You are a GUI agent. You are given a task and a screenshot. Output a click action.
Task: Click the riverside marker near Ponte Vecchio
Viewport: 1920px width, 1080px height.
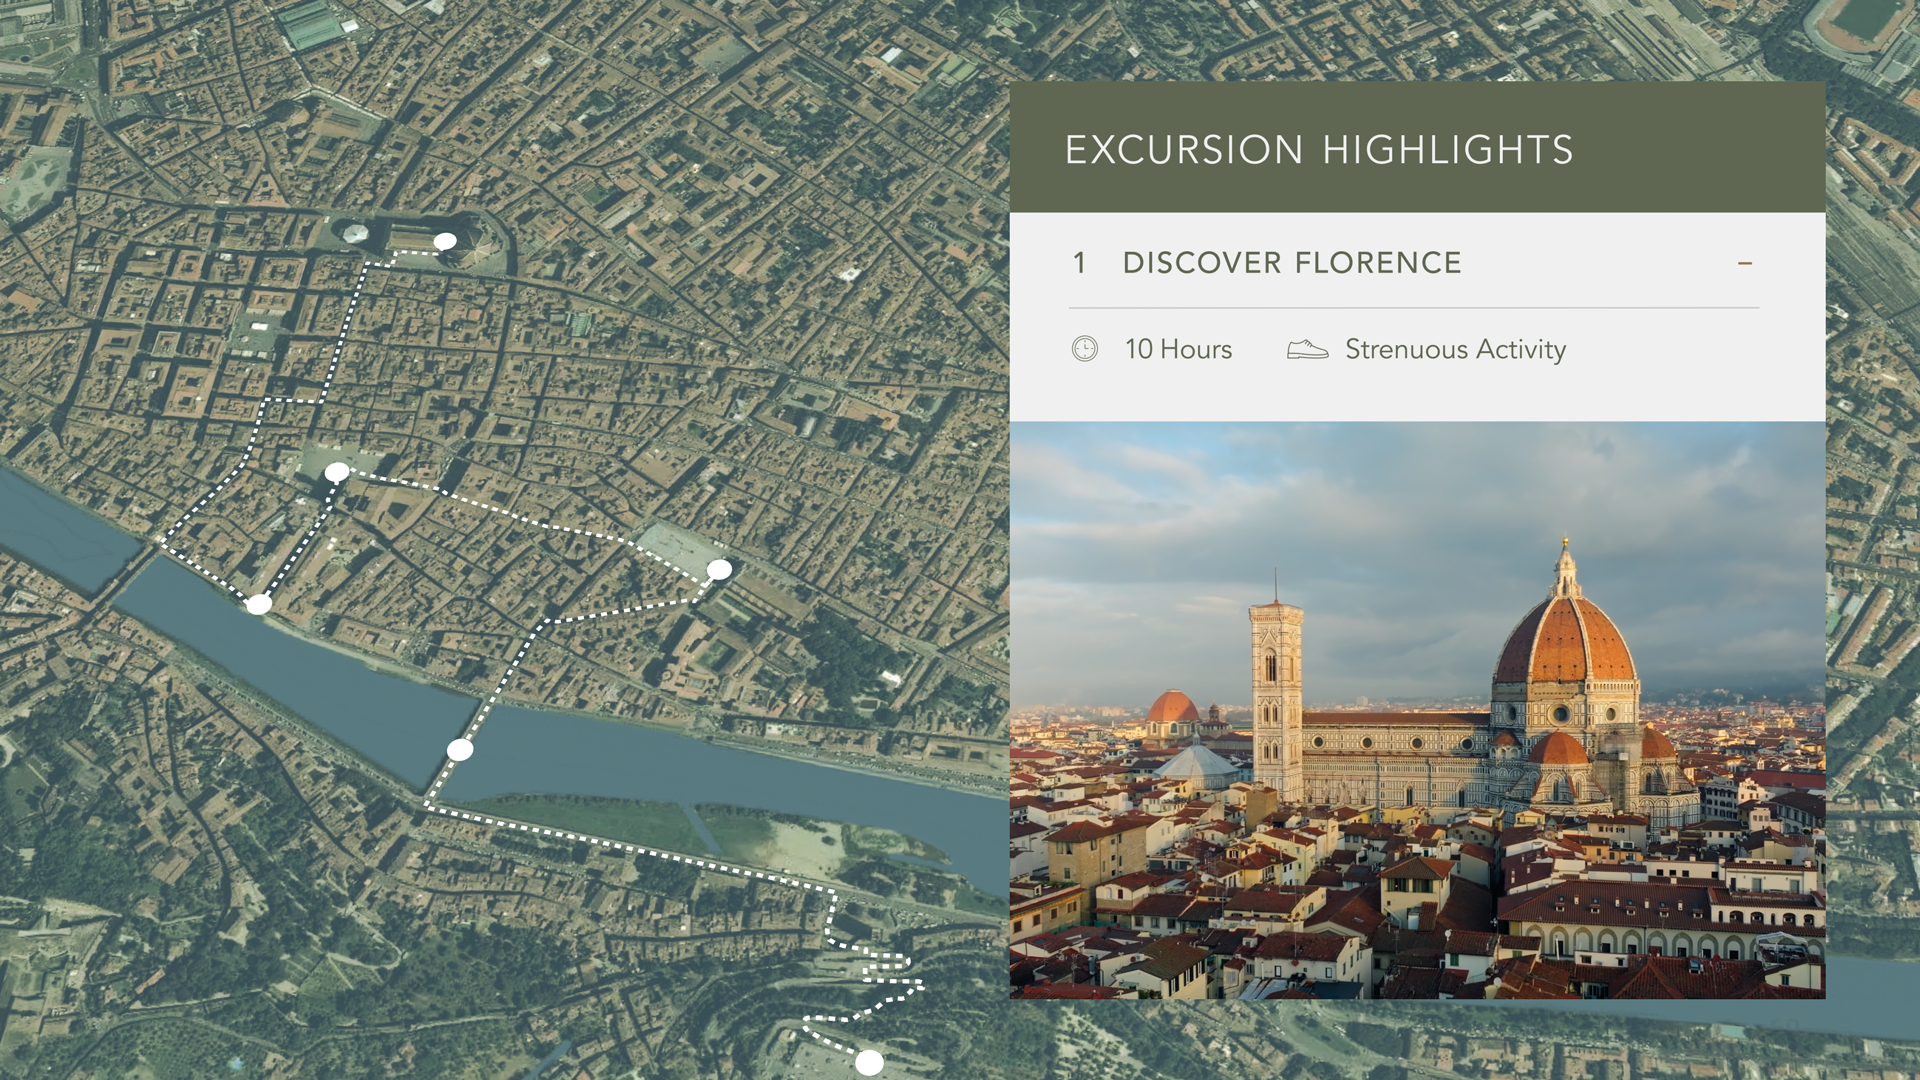pos(259,604)
